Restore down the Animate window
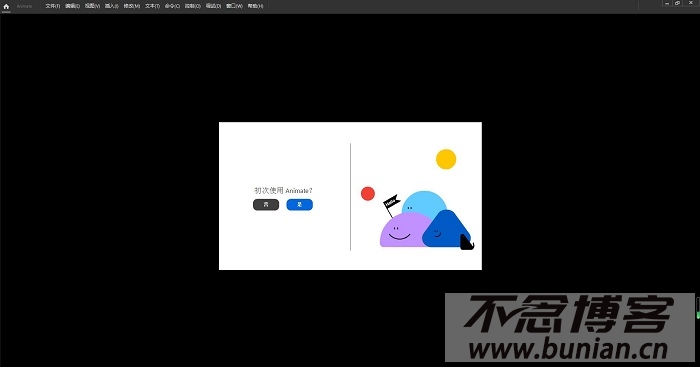 (x=678, y=3)
